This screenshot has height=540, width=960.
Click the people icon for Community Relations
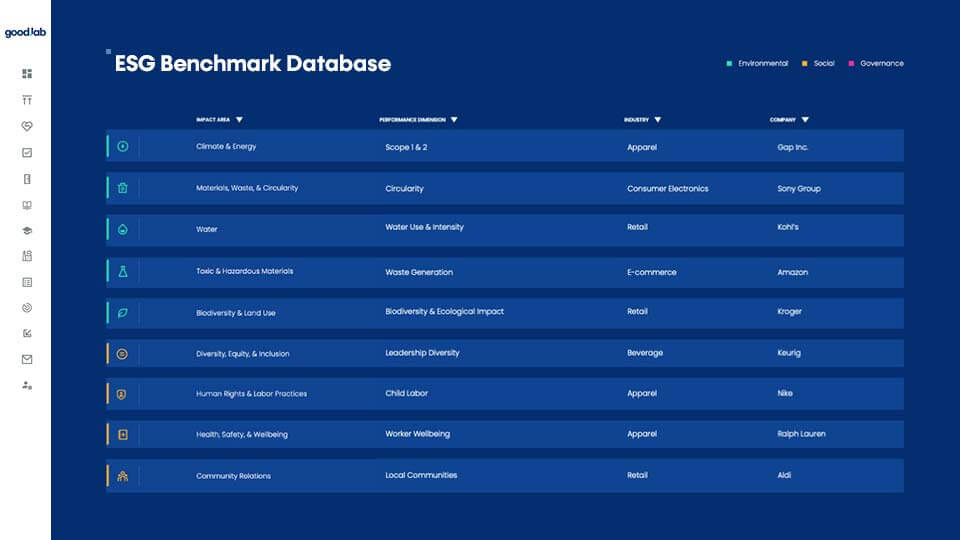point(122,476)
